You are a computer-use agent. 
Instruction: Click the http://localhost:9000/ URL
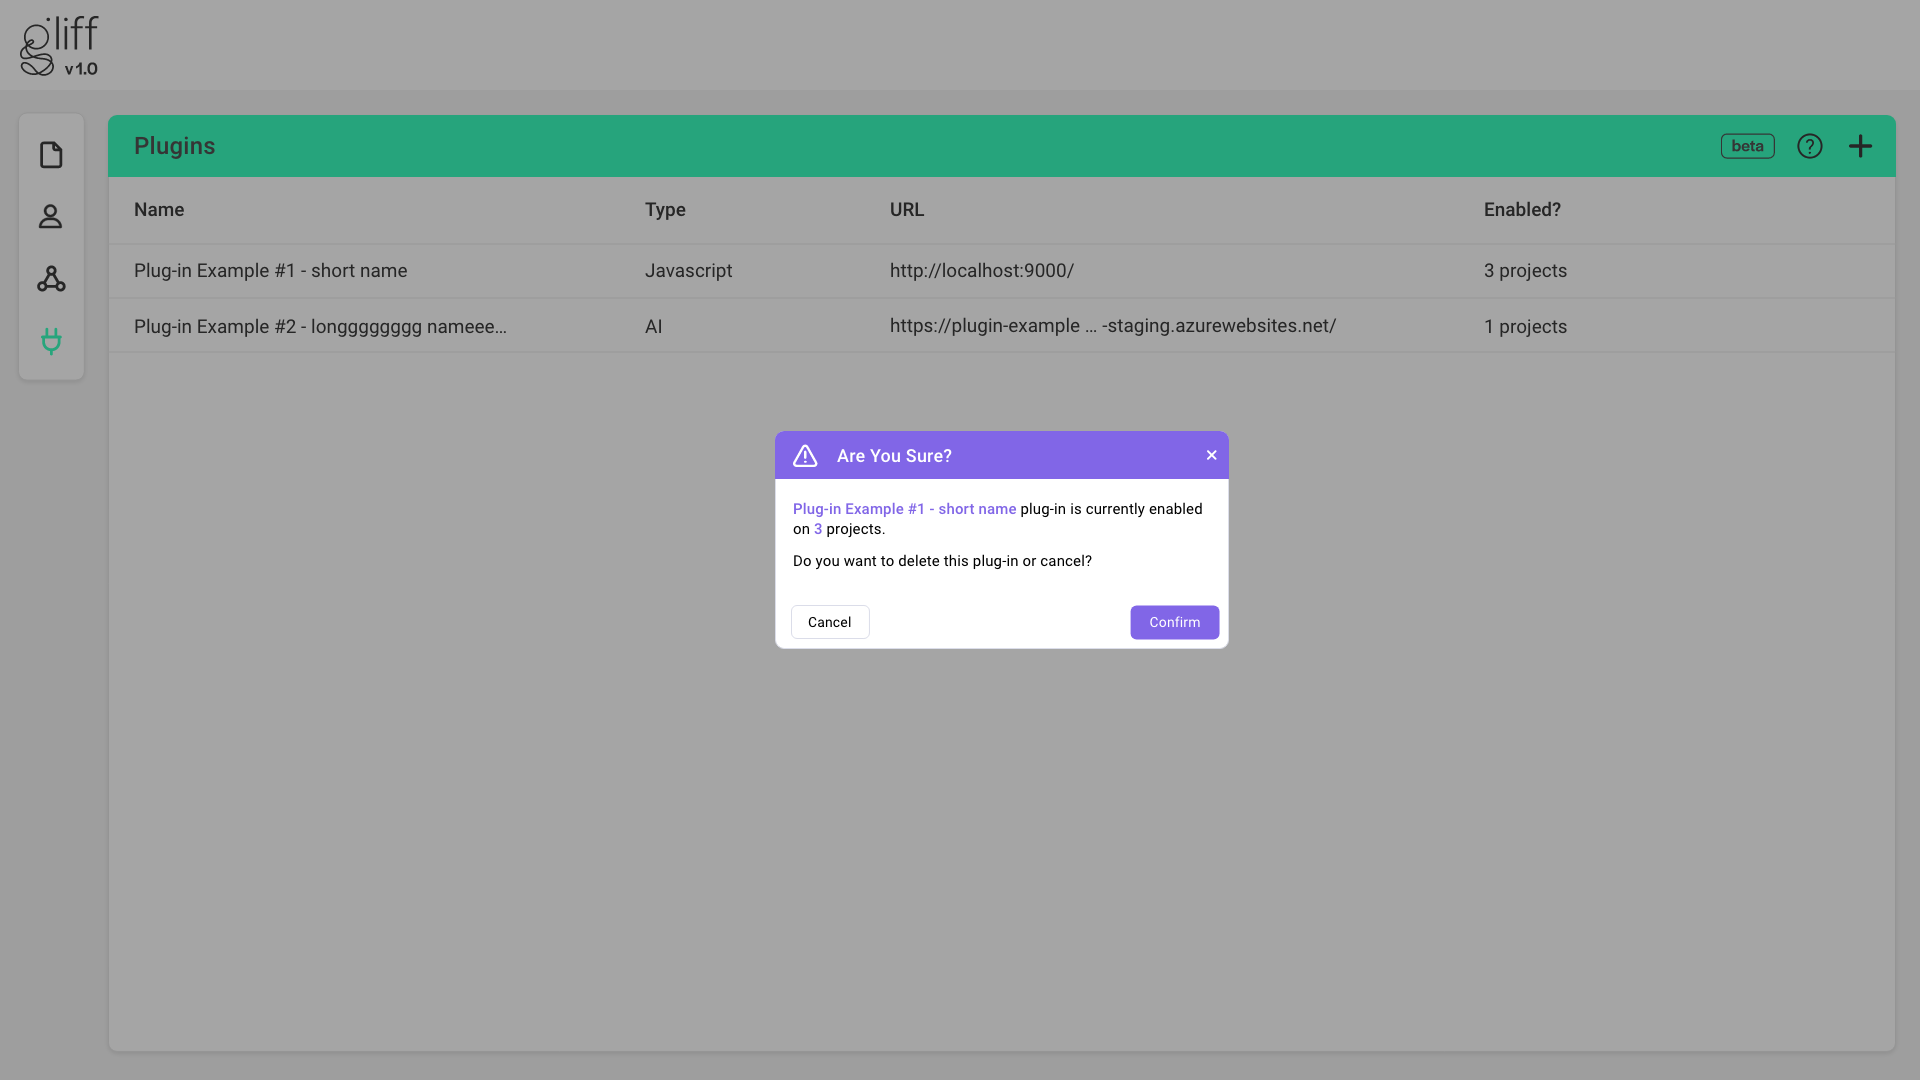pyautogui.click(x=982, y=271)
